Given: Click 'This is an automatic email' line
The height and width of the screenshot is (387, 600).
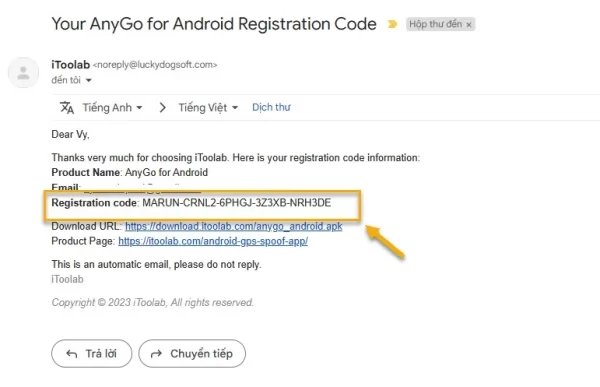Looking at the screenshot, I should click(157, 265).
